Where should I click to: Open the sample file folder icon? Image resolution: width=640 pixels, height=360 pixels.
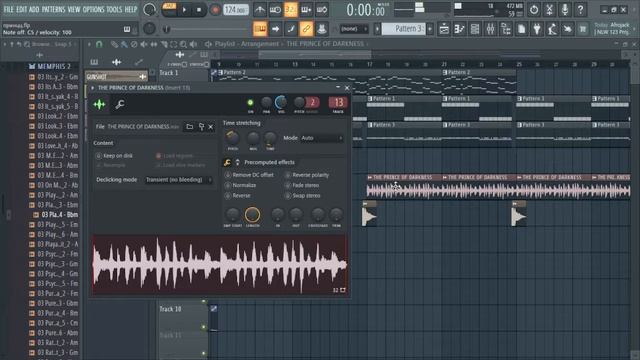189,127
